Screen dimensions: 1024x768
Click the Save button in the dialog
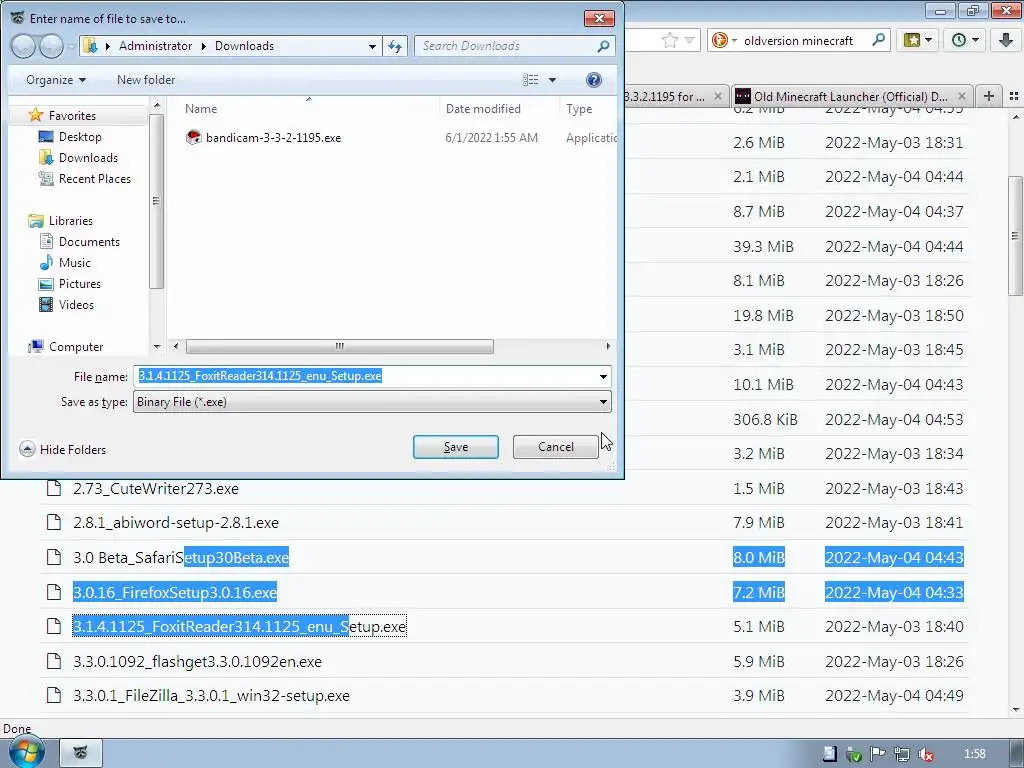(455, 447)
